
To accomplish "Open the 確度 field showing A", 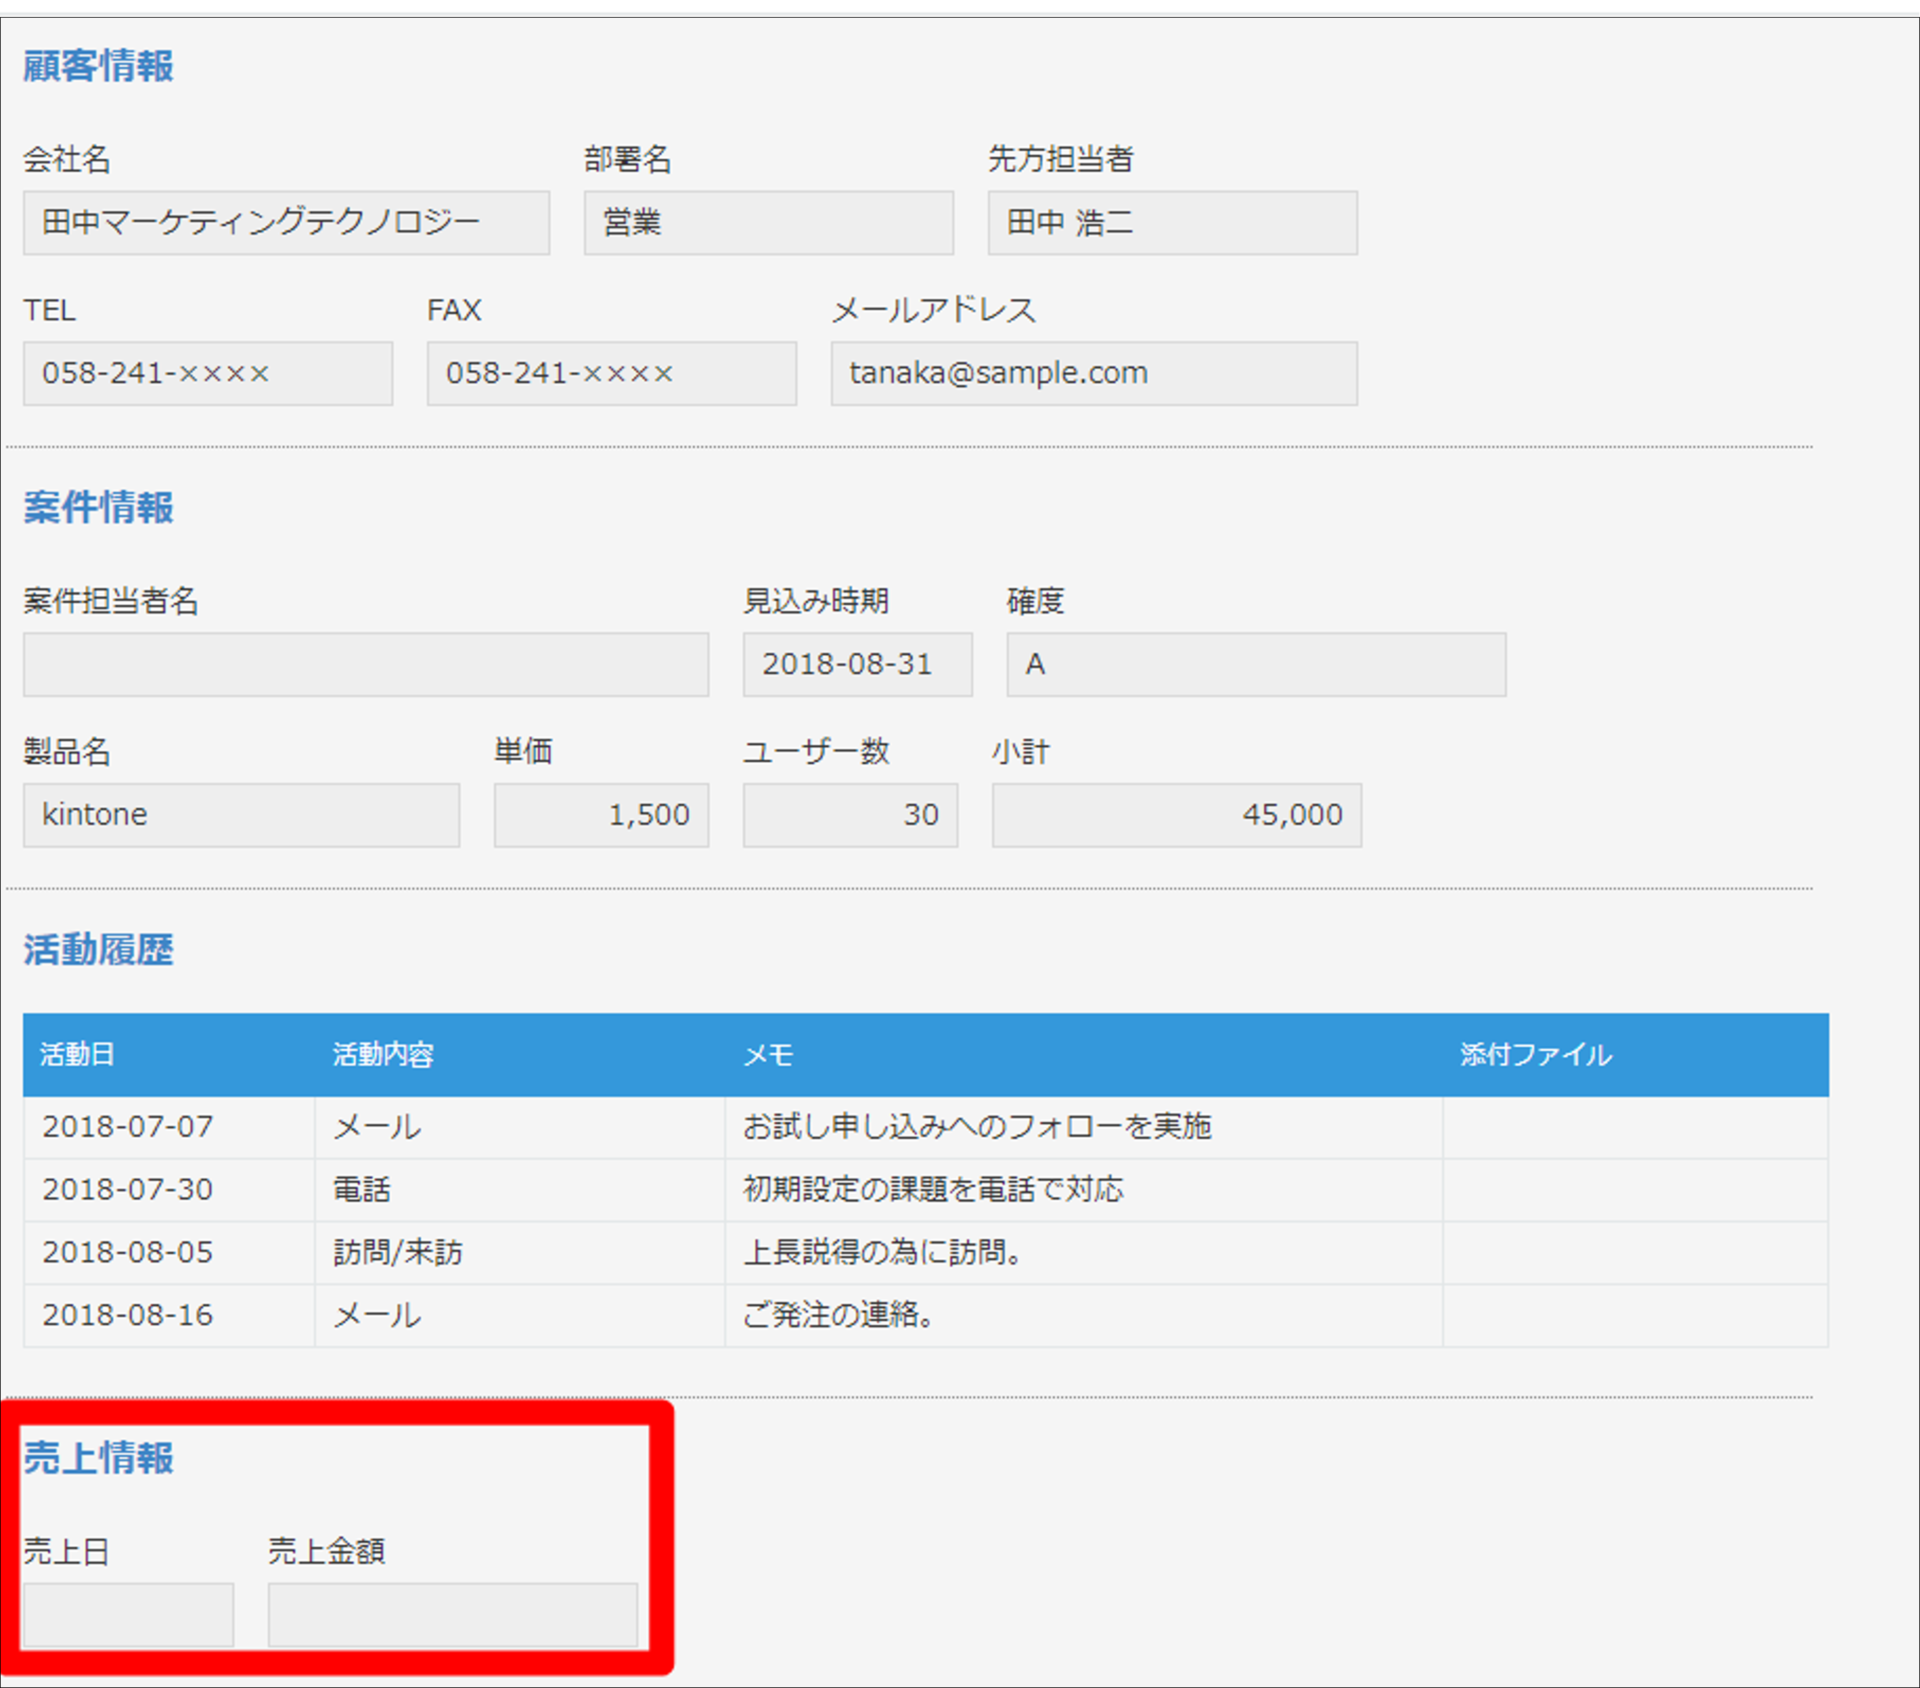I will (x=1256, y=664).
